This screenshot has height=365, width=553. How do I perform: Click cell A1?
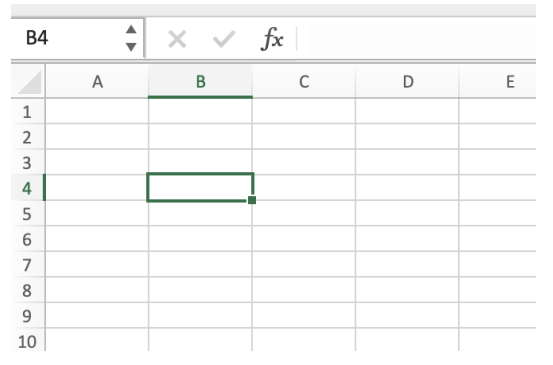pos(97,111)
